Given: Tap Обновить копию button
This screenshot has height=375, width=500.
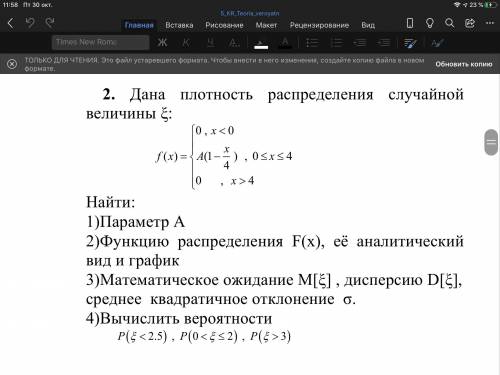Looking at the screenshot, I should 464,64.
